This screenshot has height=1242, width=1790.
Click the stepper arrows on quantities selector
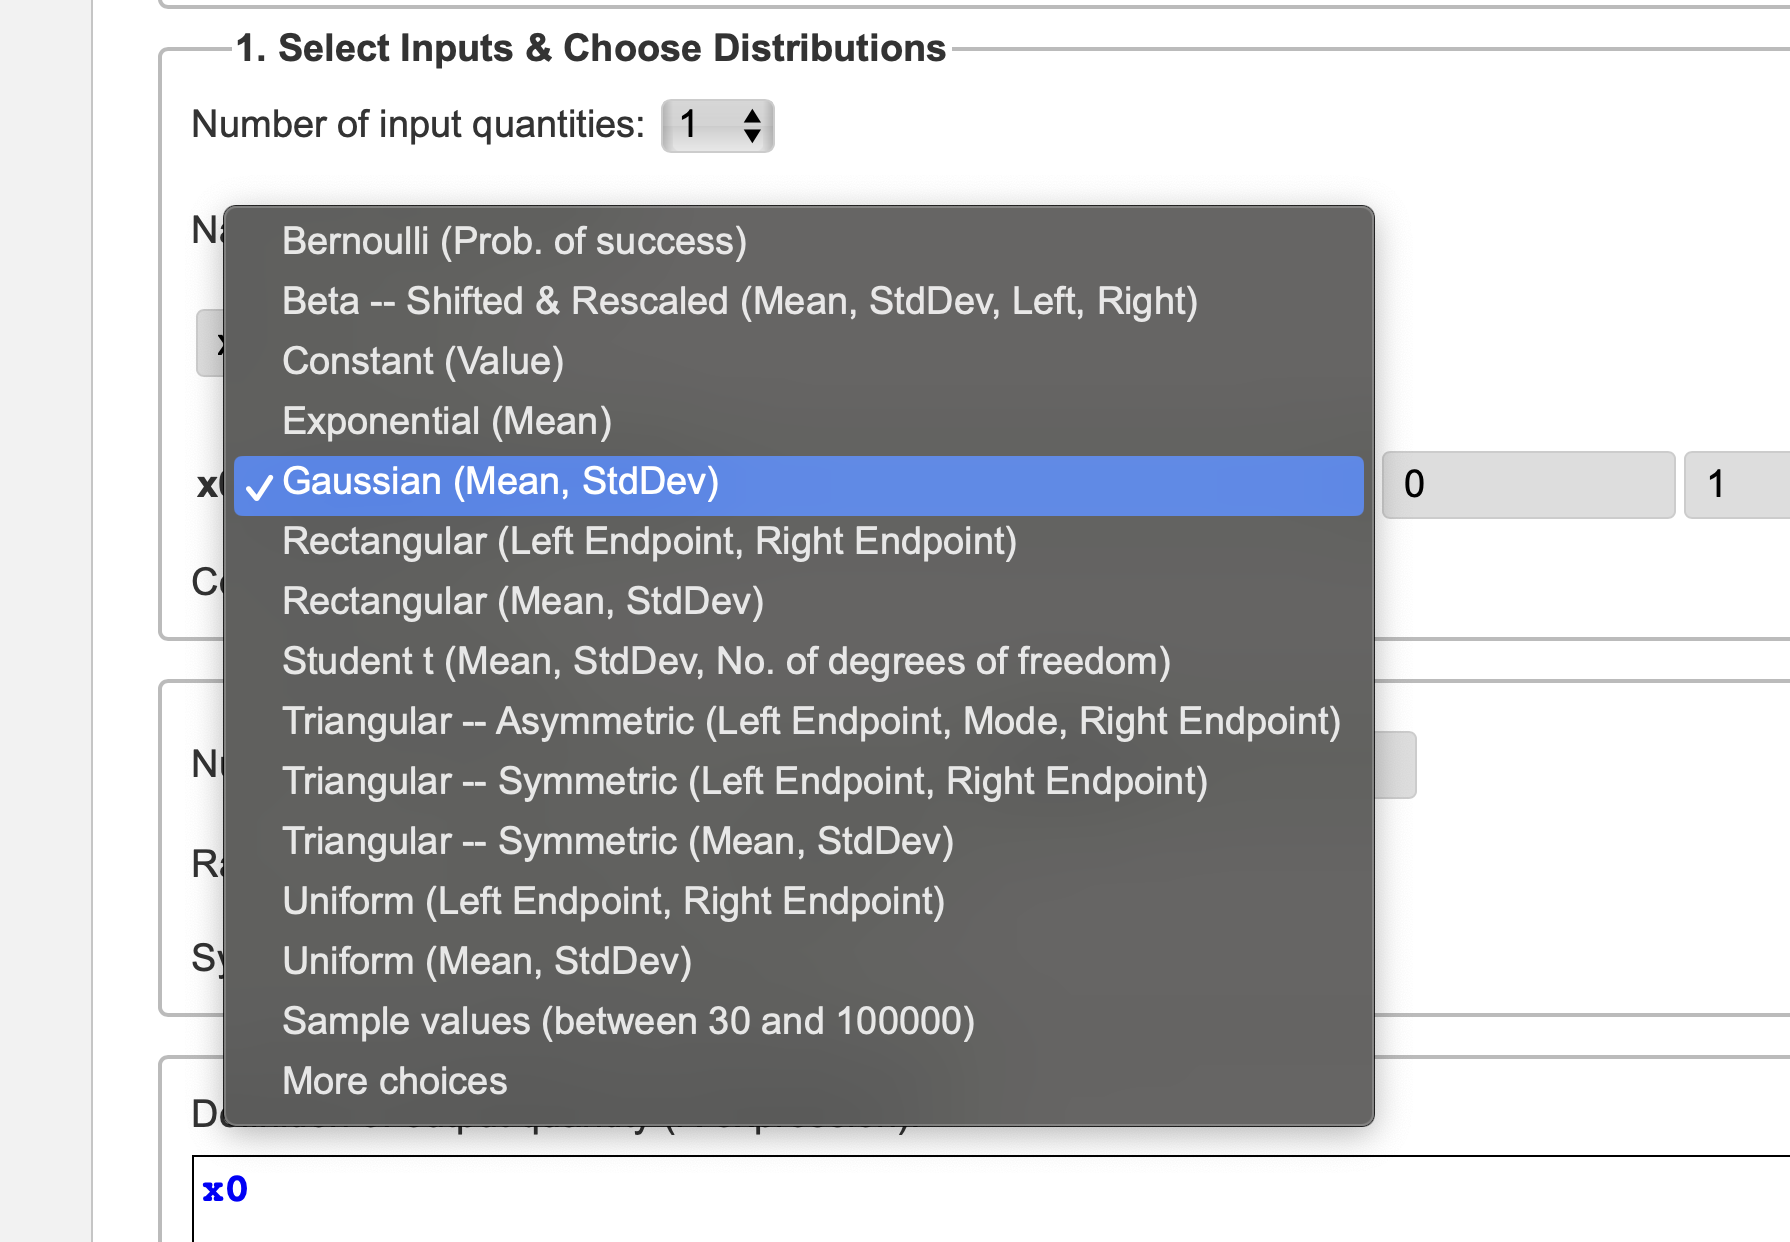click(752, 126)
